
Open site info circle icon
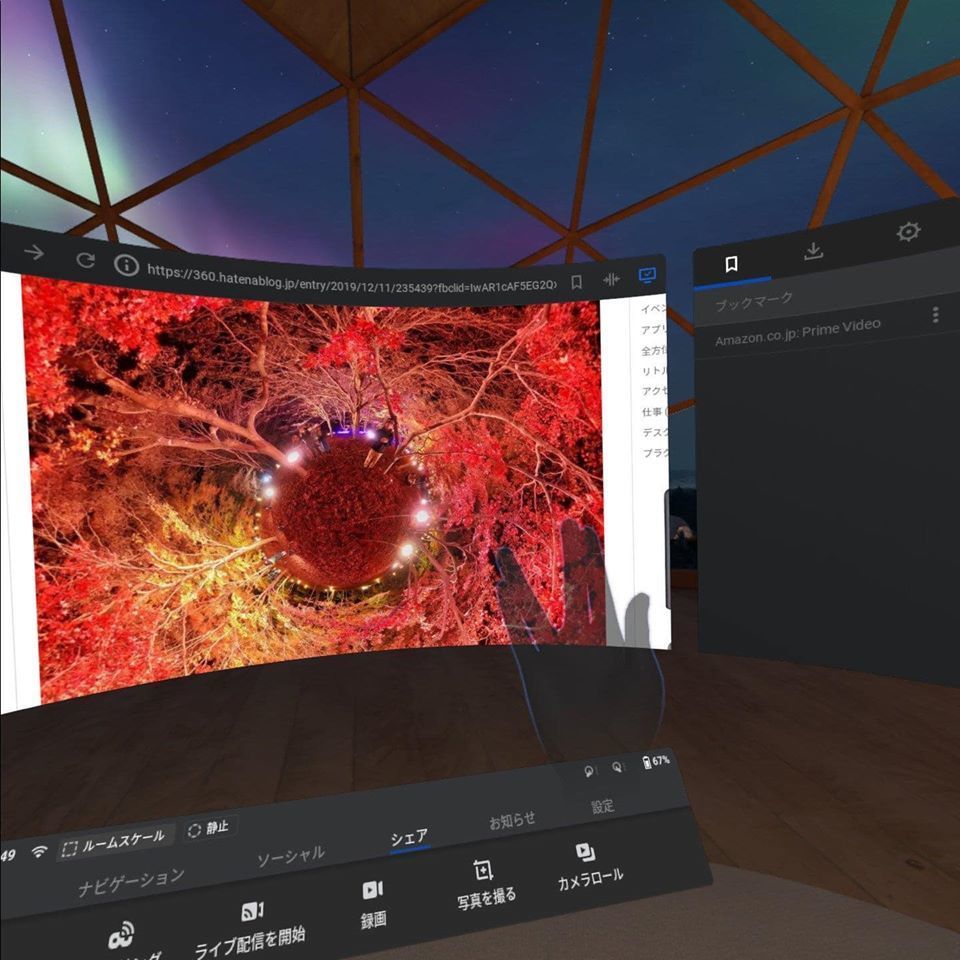[x=126, y=265]
